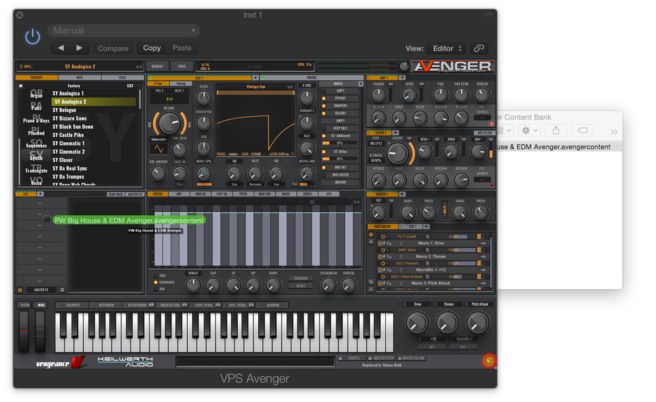656x402 pixels.
Task: Click the Compare button
Action: tap(113, 47)
